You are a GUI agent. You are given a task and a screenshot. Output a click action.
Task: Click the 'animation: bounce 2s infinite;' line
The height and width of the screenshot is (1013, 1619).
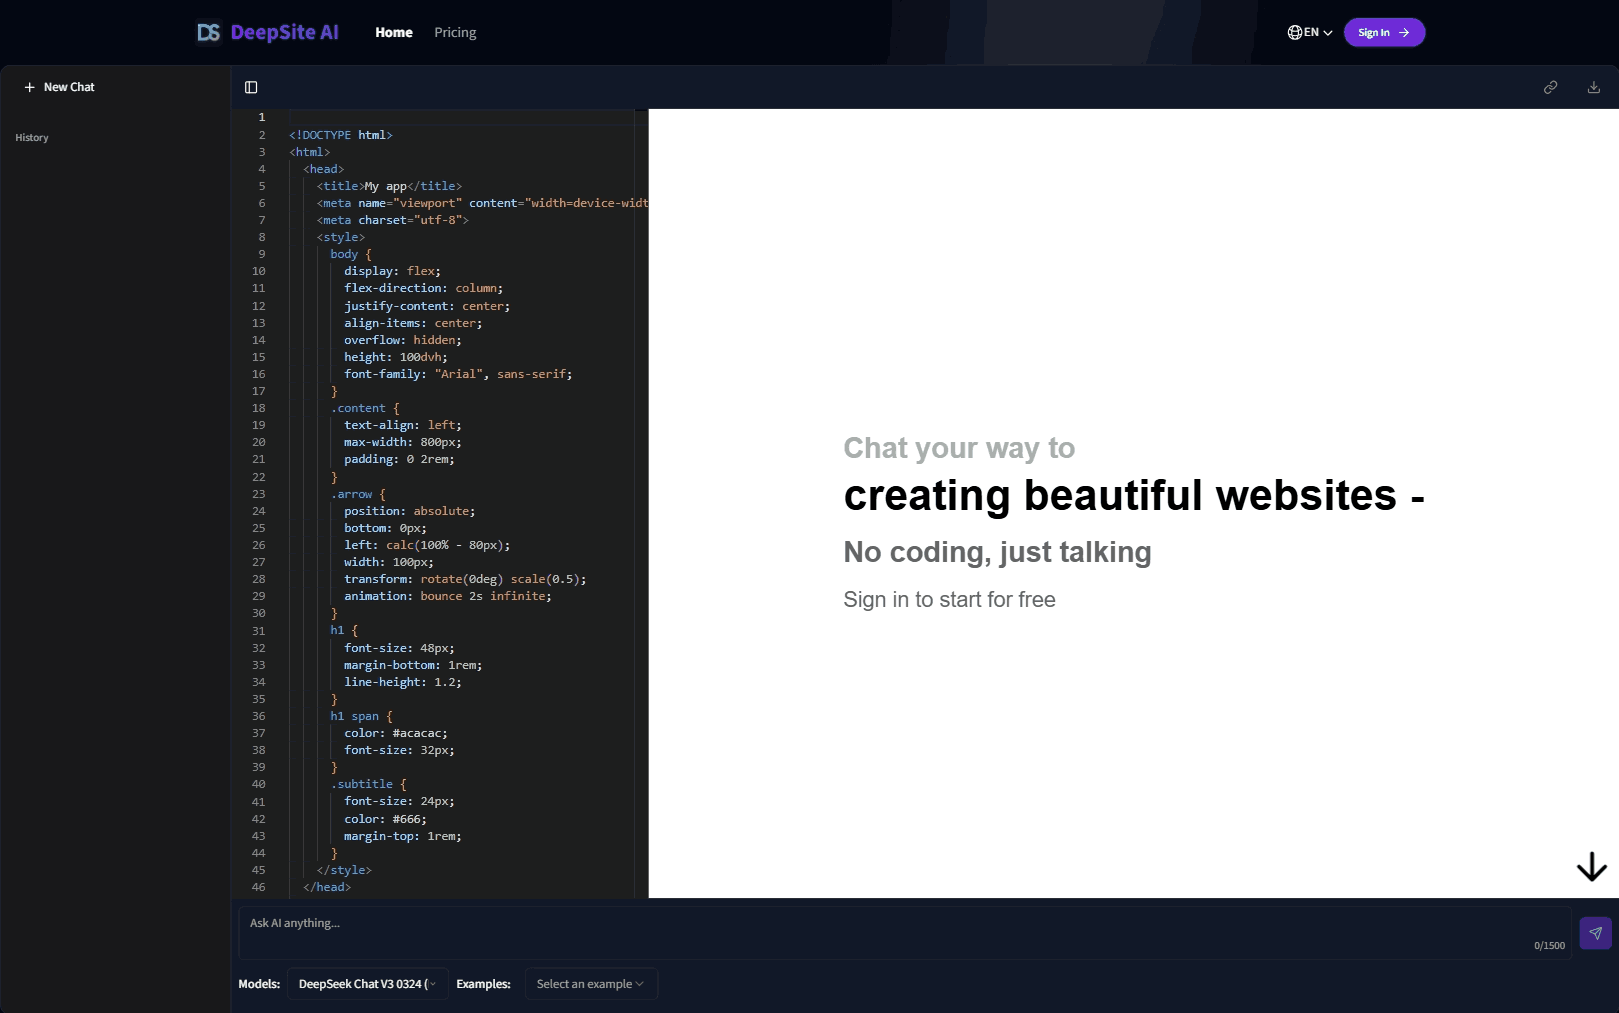coord(448,596)
